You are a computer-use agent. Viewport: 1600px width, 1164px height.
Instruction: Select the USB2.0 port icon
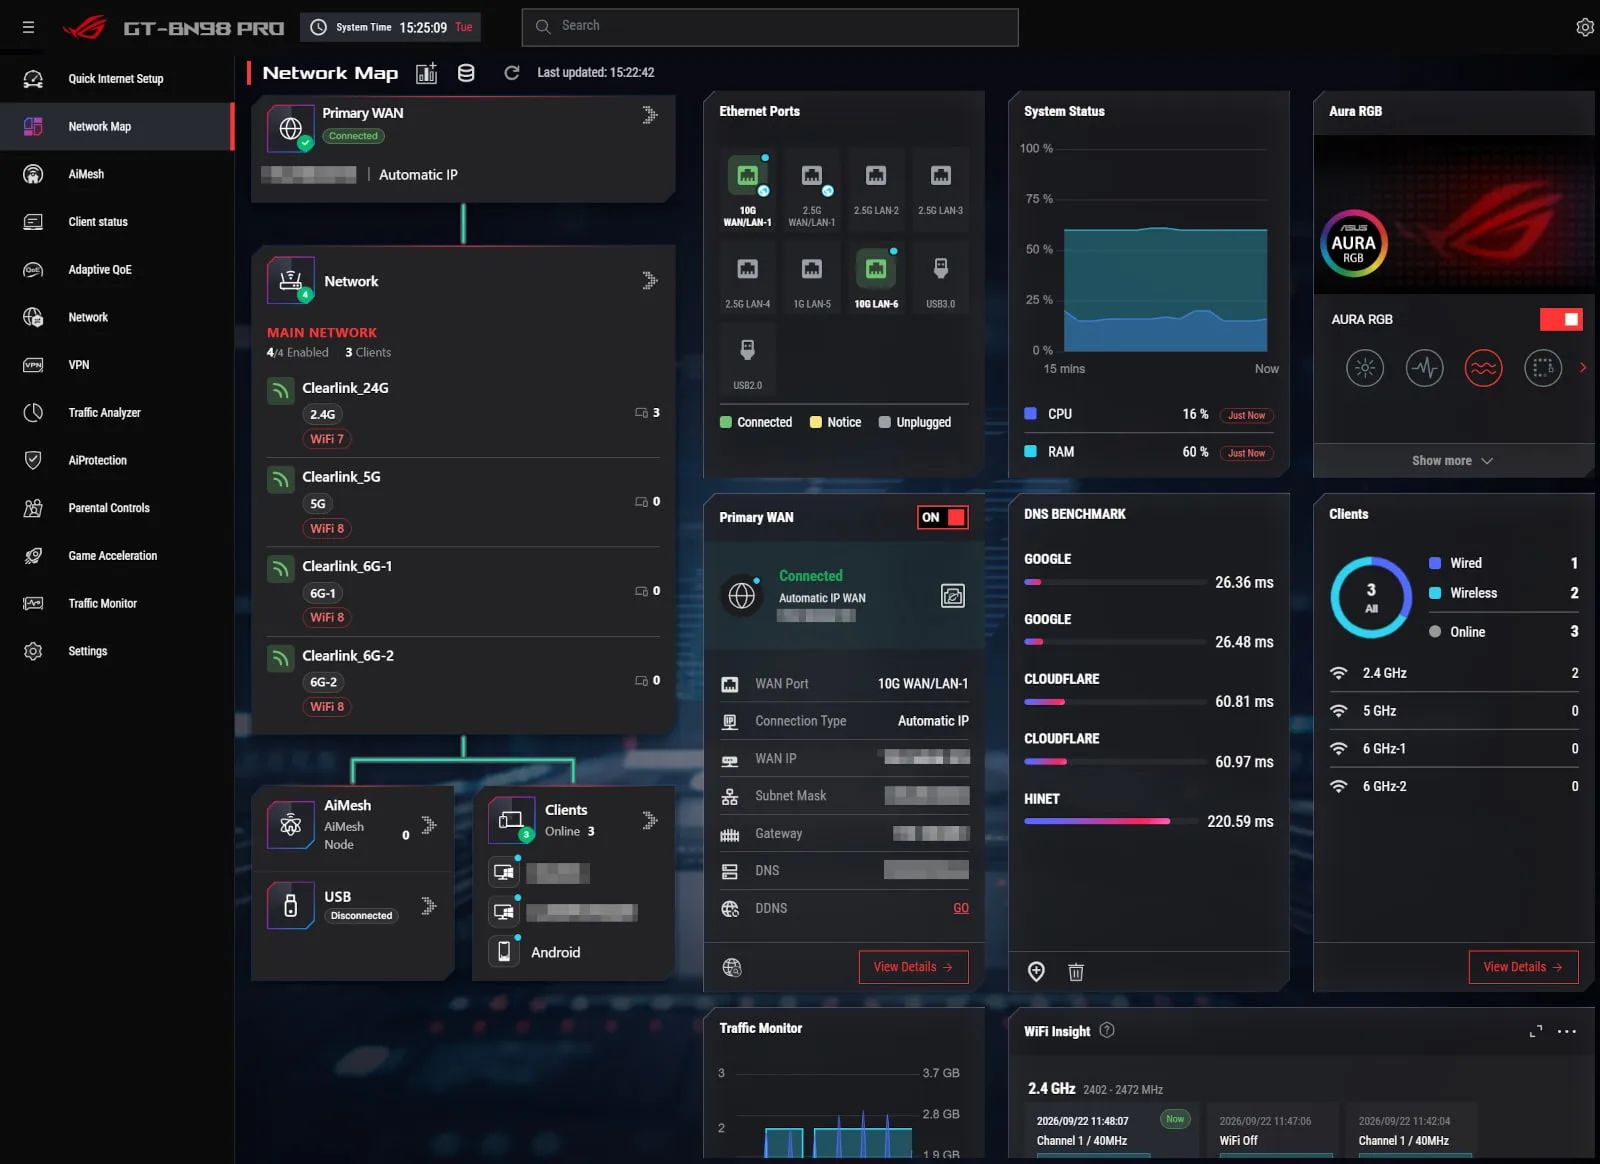pos(747,350)
